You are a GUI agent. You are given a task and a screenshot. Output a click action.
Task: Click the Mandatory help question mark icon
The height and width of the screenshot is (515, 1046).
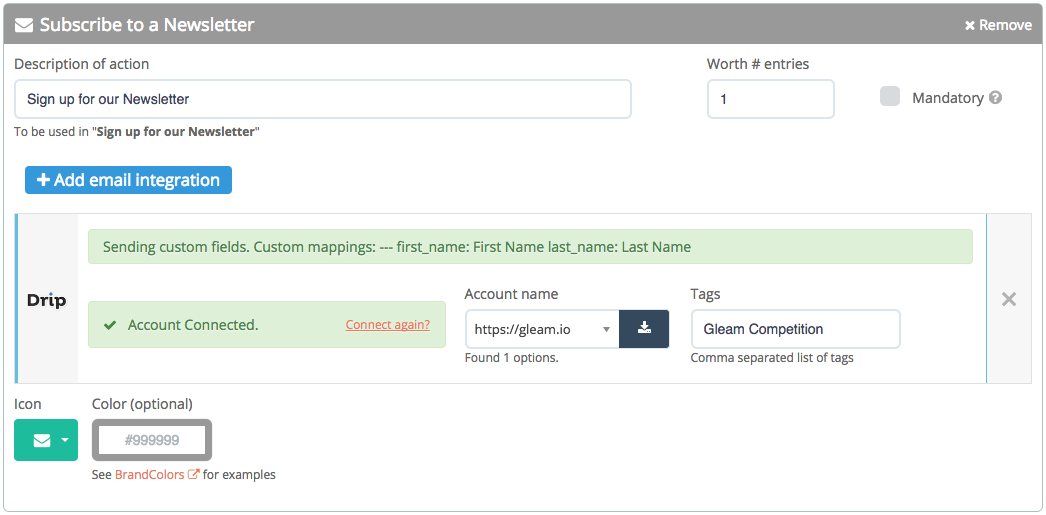click(995, 98)
